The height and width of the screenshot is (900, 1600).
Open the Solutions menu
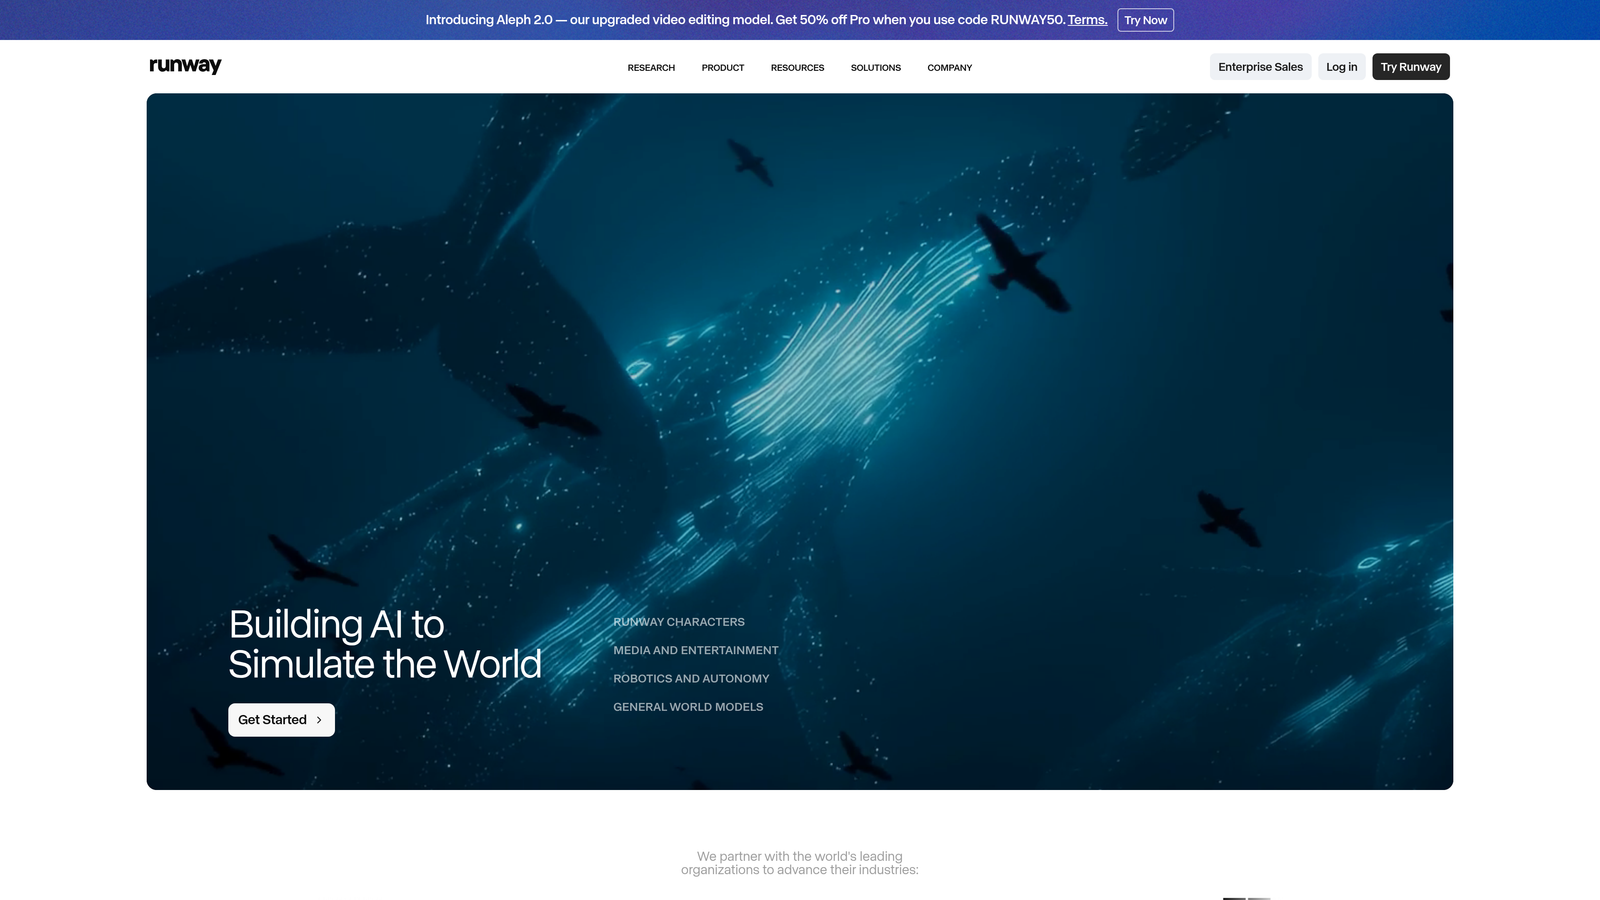876,68
